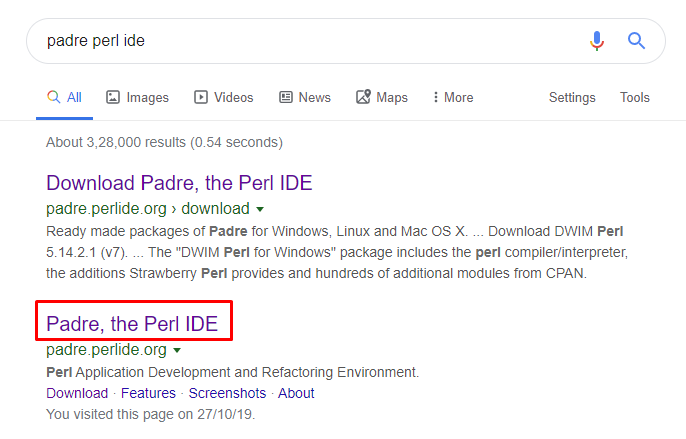Open "Download Padre, the Perl IDE" result
Viewport: 686px width, 439px height.
(x=179, y=183)
